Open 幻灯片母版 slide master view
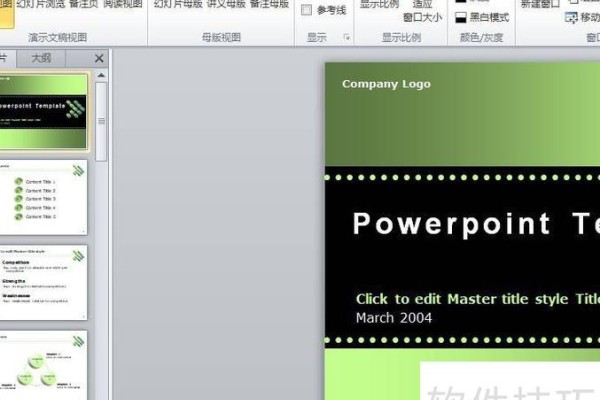The height and width of the screenshot is (400, 600). point(178,4)
